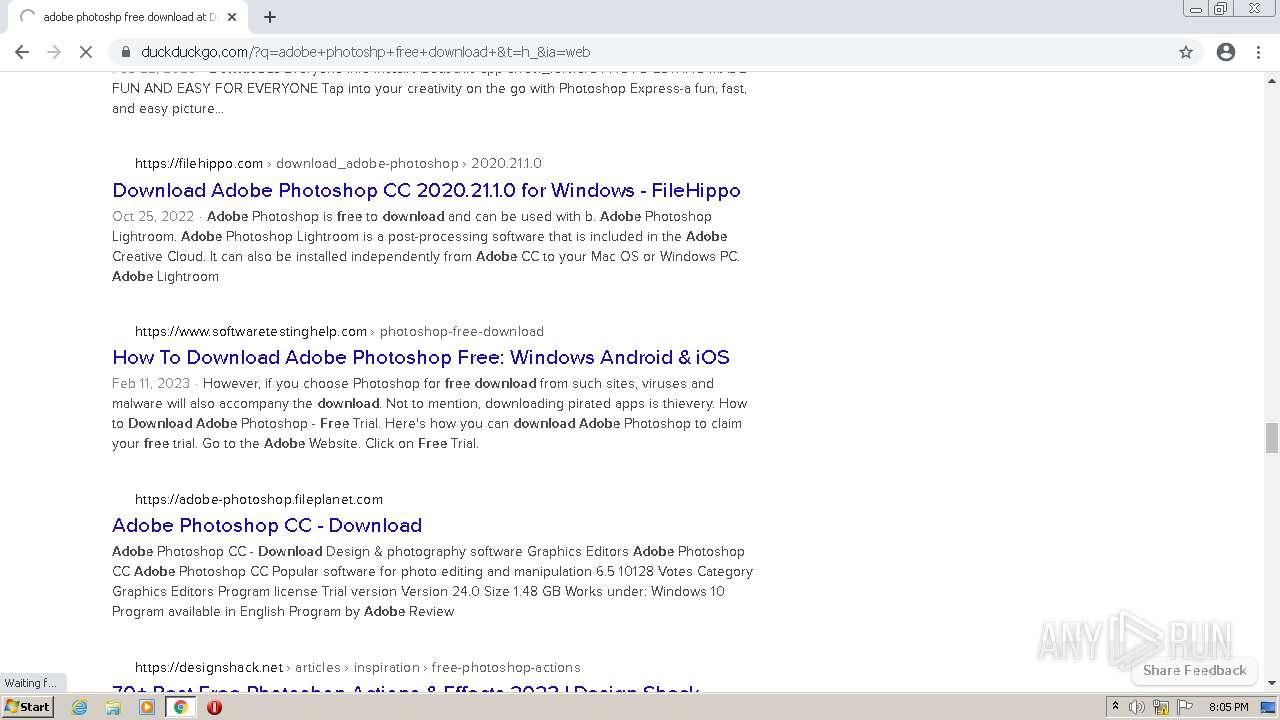The height and width of the screenshot is (720, 1280).
Task: Open the Chrome profile avatar menu
Action: [1226, 52]
